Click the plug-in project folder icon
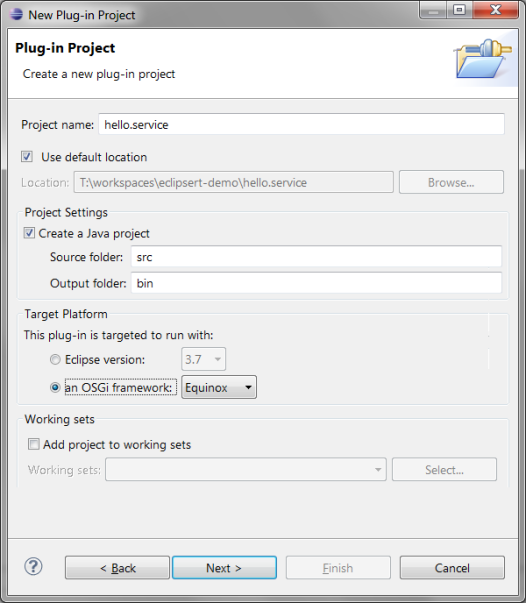The width and height of the screenshot is (526, 603). click(483, 58)
